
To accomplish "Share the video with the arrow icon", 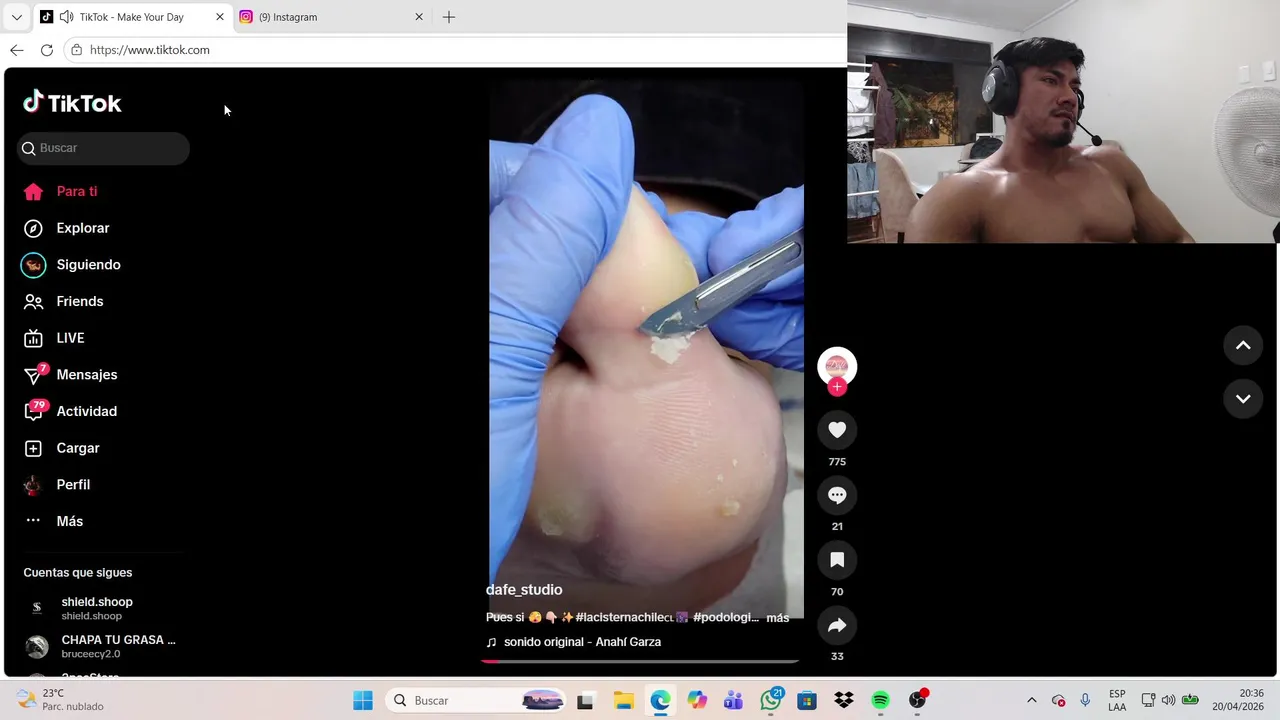I will pyautogui.click(x=837, y=625).
